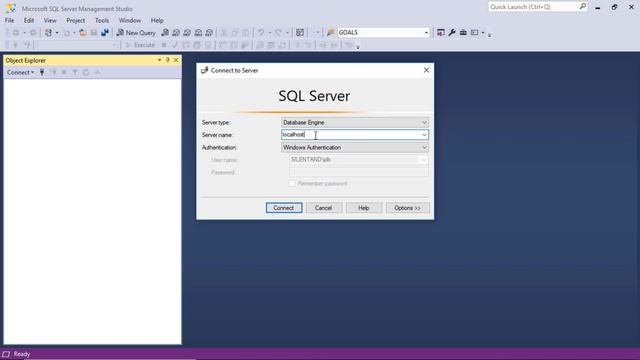The width and height of the screenshot is (640, 360).
Task: Click the Refresh icon in Object Explorer
Action: click(86, 72)
